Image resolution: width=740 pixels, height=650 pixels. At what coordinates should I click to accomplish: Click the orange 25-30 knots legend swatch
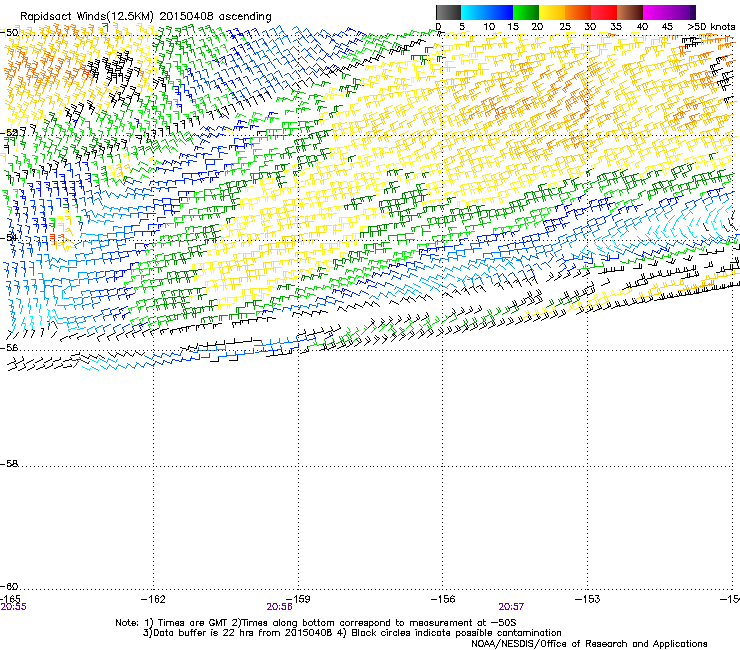tap(578, 12)
